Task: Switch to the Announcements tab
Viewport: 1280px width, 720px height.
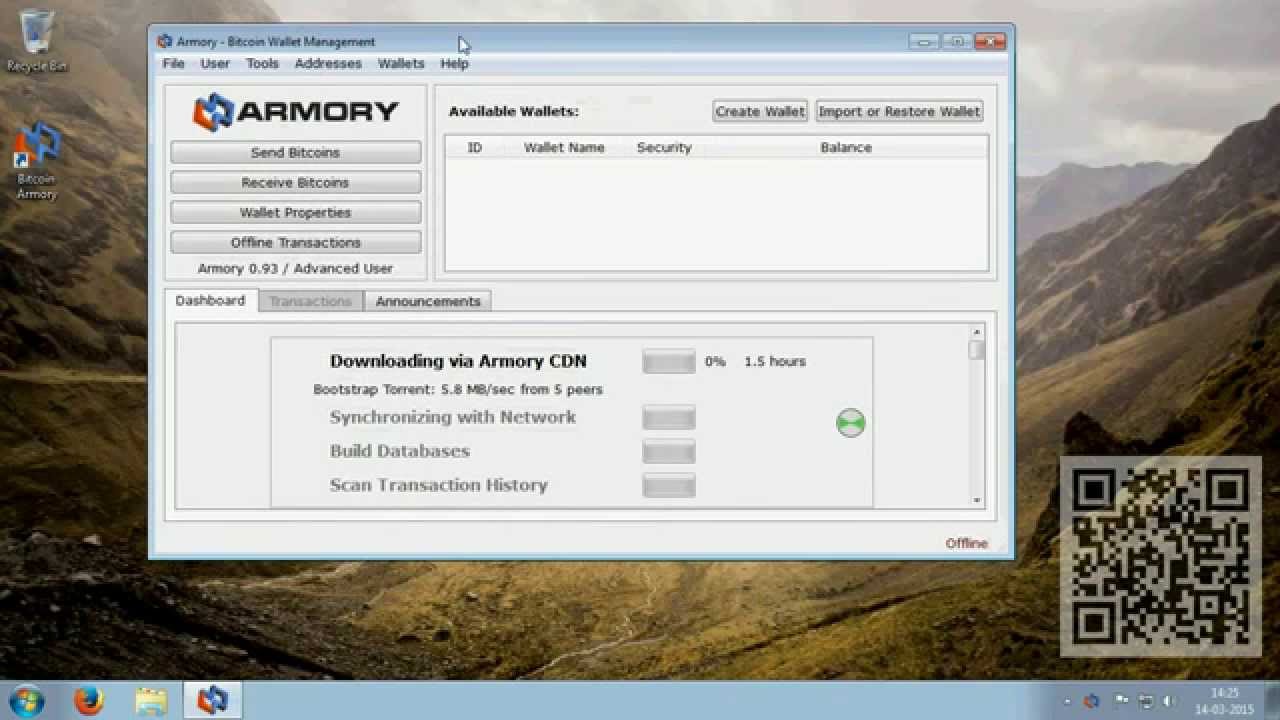Action: tap(428, 301)
